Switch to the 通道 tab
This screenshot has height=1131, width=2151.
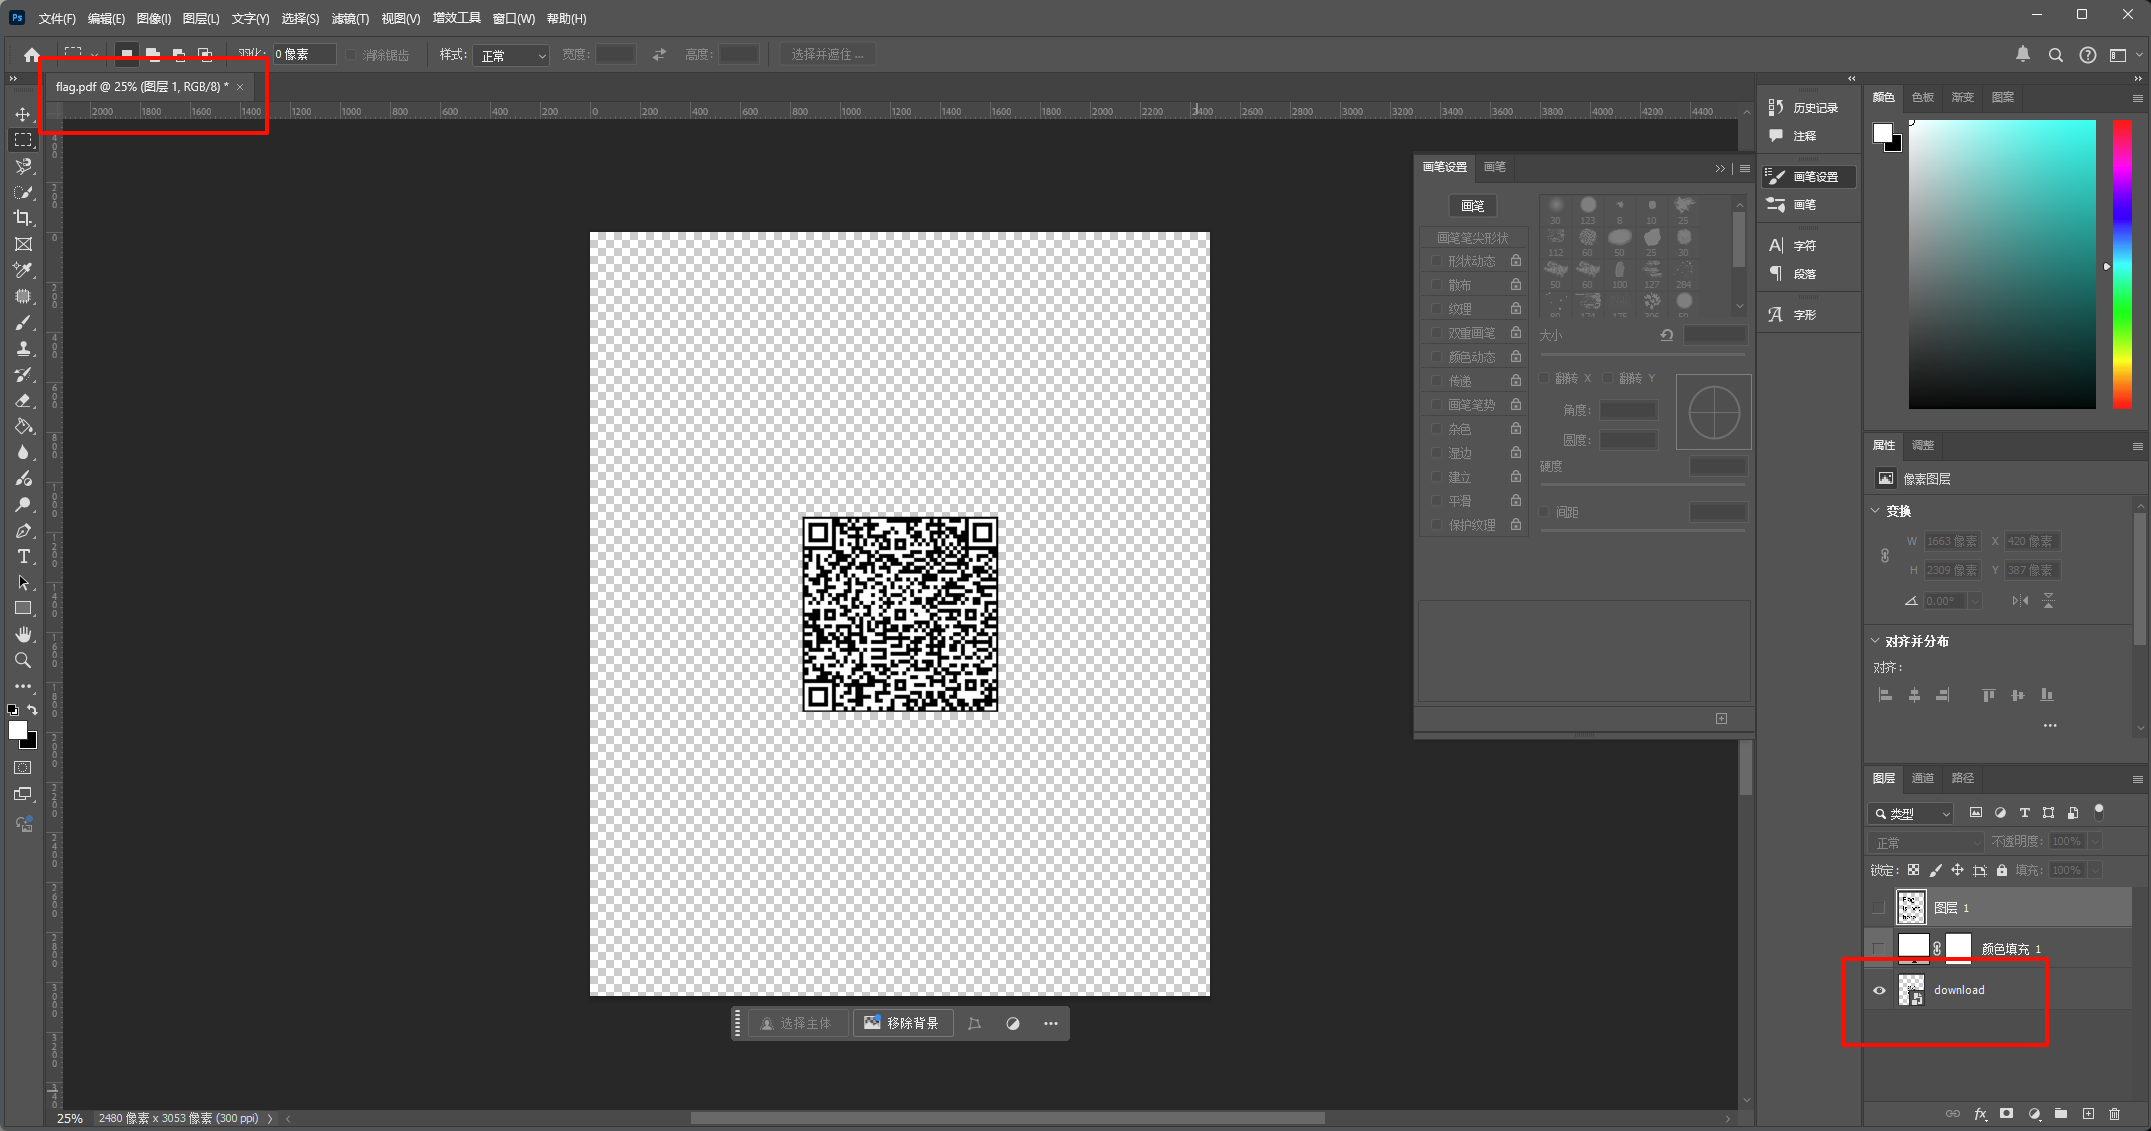pos(1922,778)
